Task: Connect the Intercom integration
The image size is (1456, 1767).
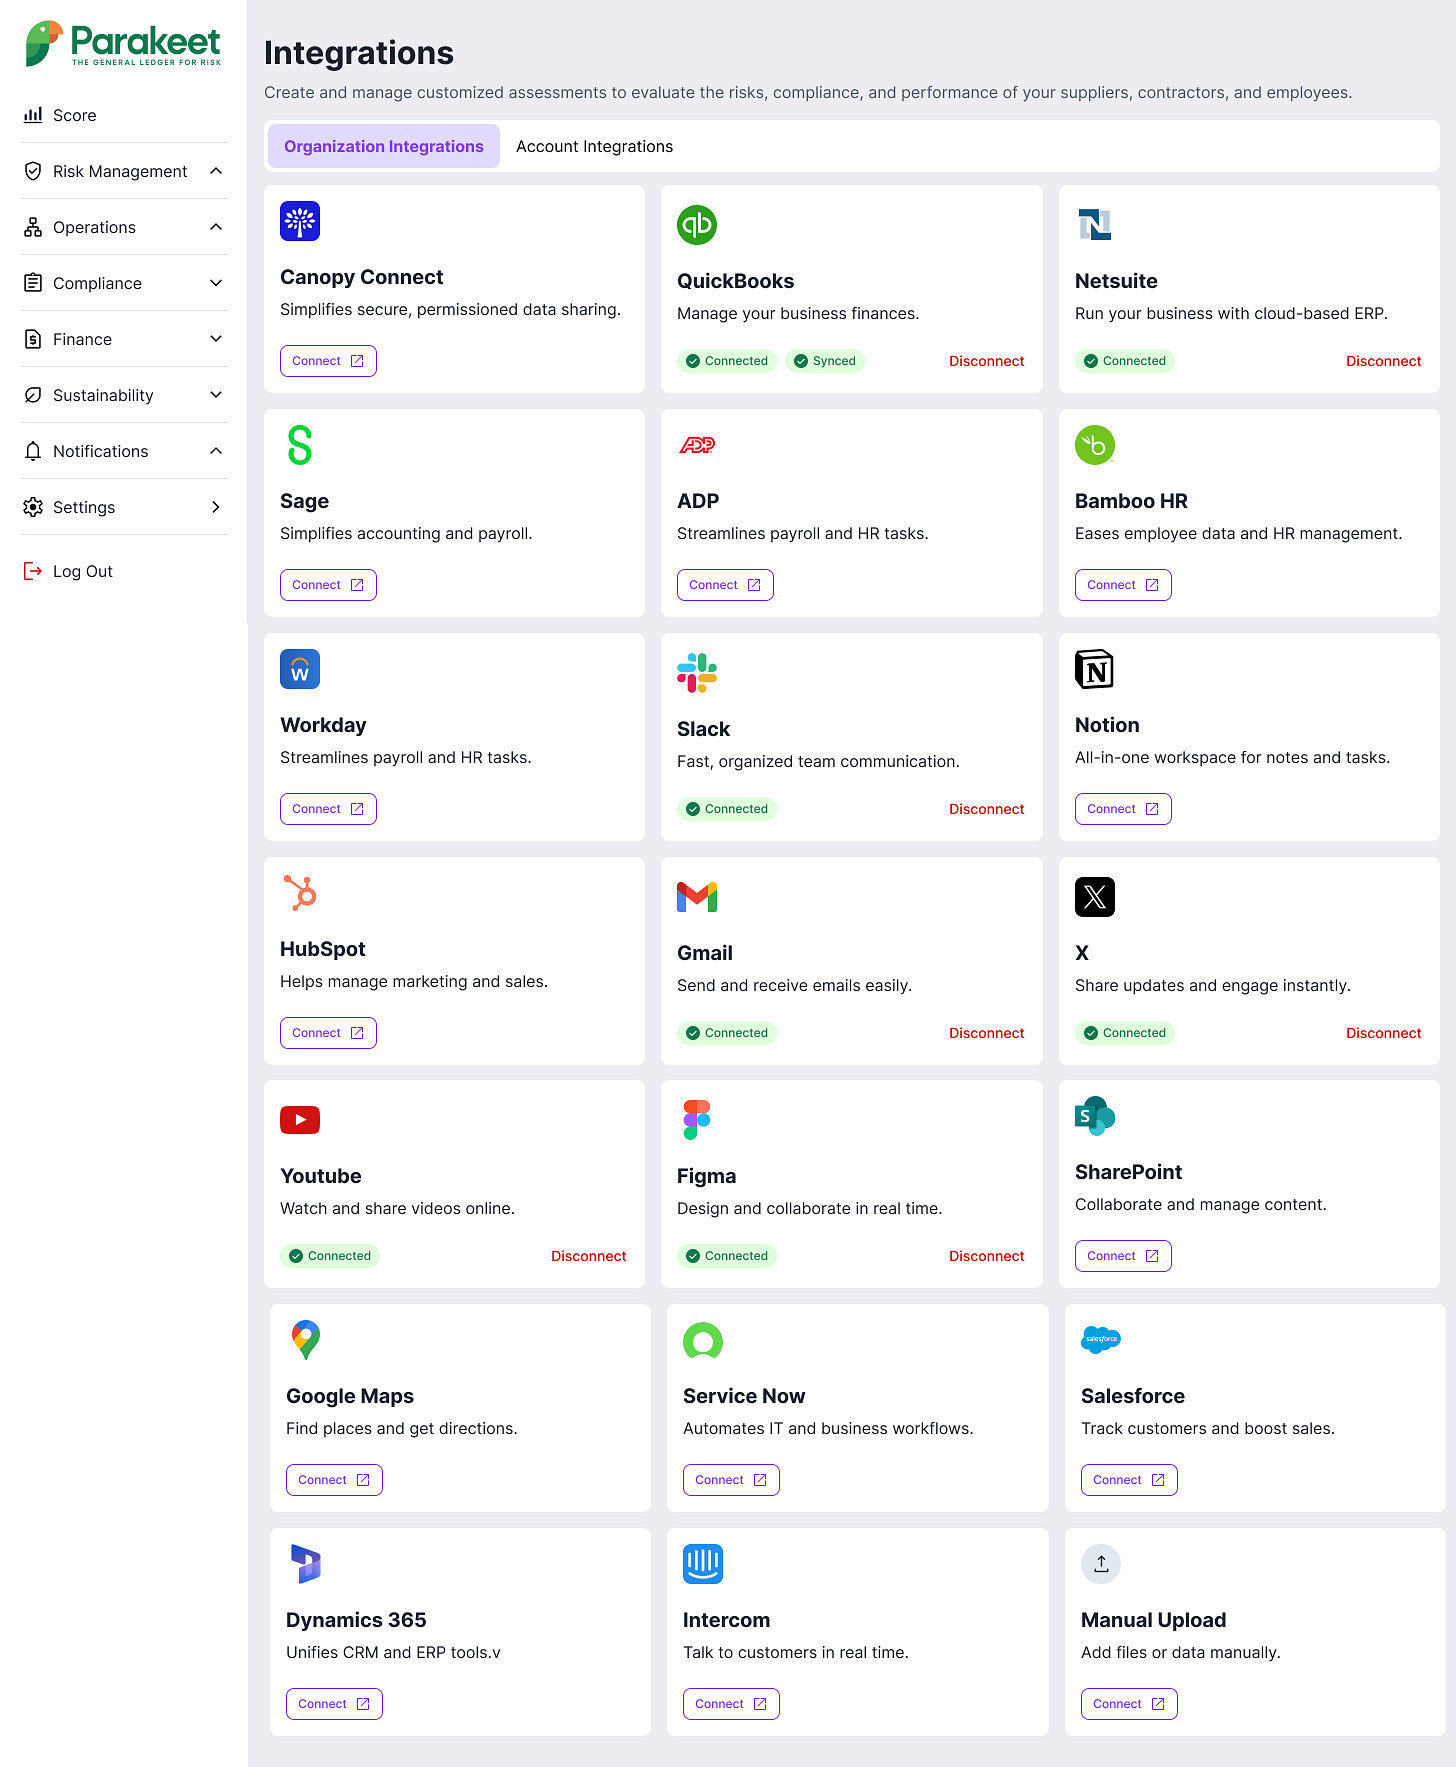Action: pos(731,1704)
